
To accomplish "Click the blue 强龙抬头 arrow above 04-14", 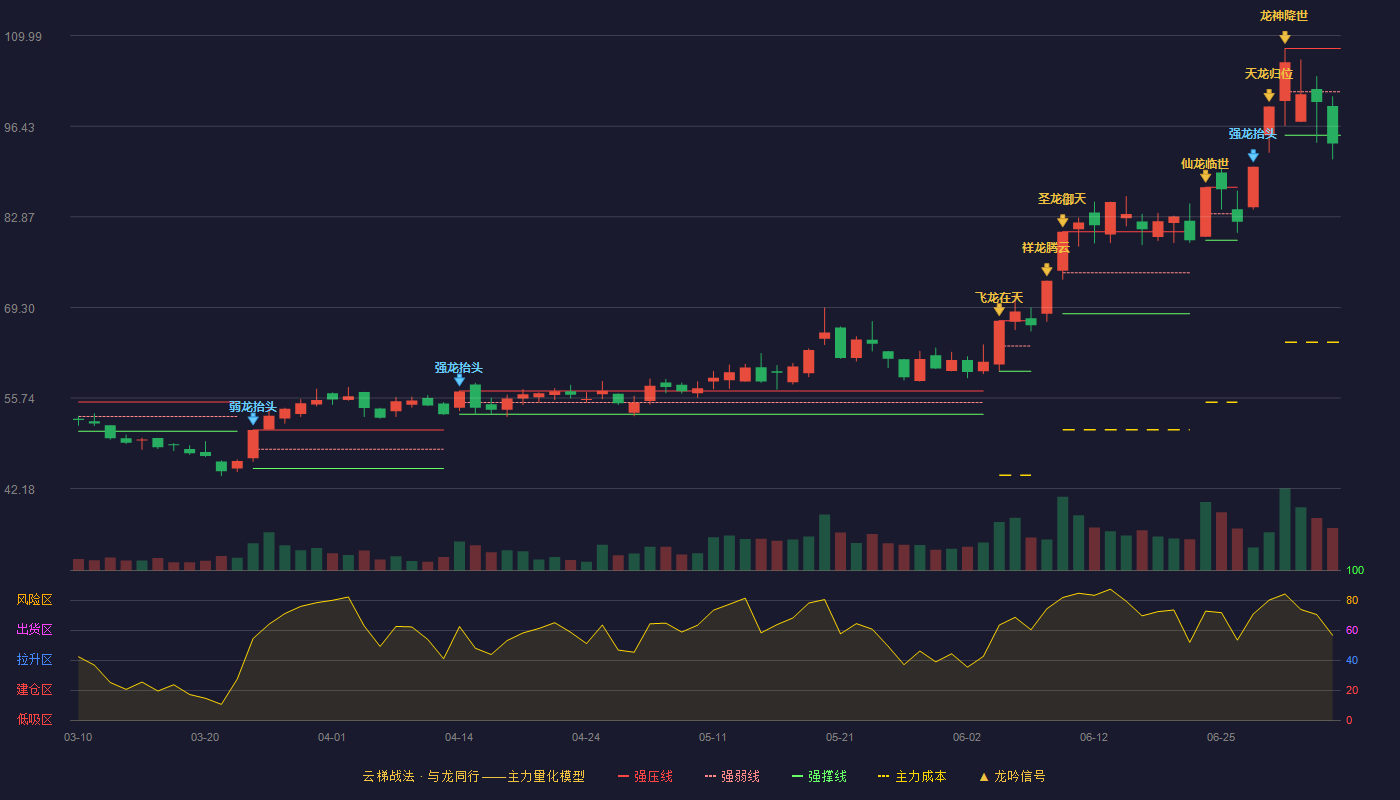I will point(459,380).
